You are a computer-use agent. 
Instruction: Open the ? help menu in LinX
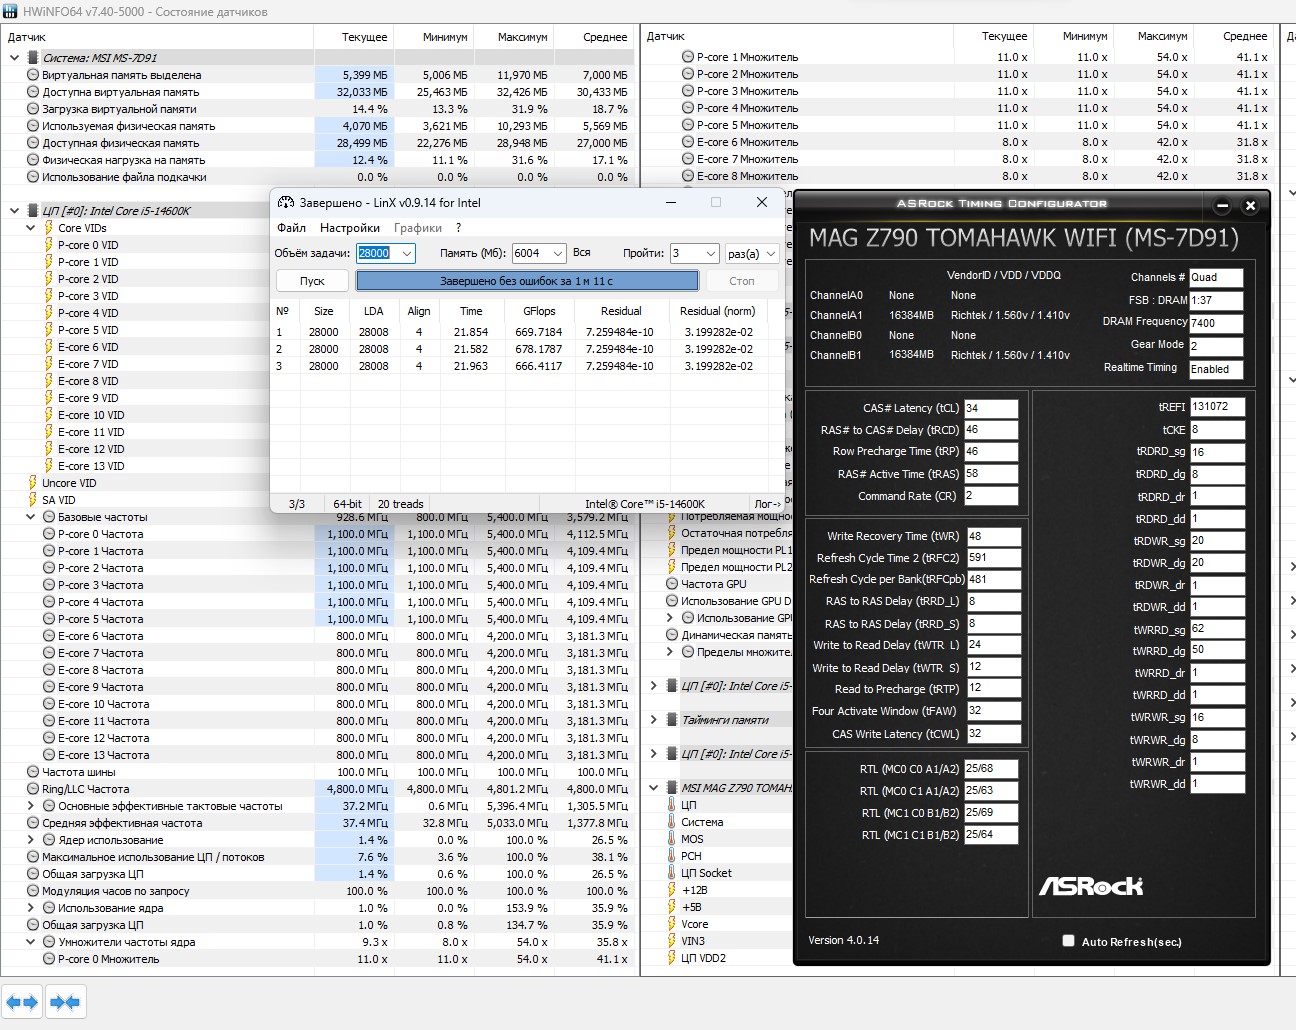point(459,228)
